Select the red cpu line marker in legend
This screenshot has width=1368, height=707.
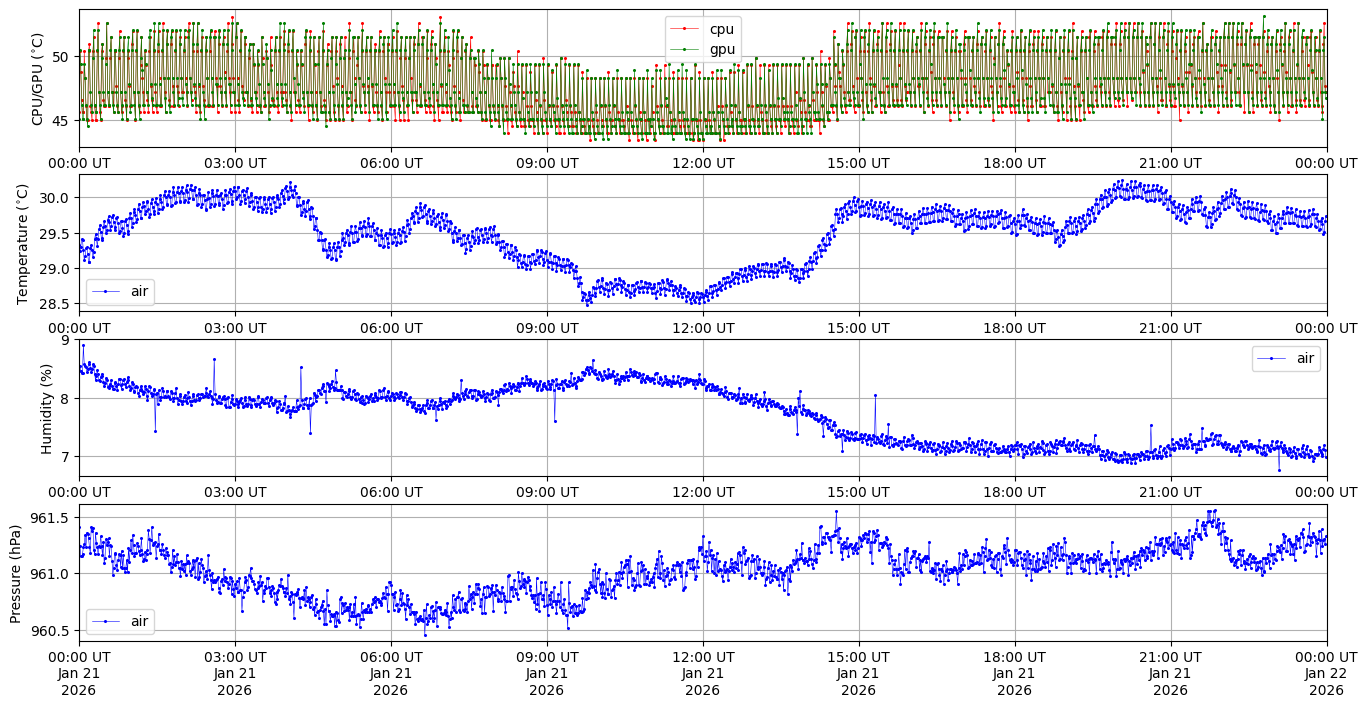(x=685, y=29)
